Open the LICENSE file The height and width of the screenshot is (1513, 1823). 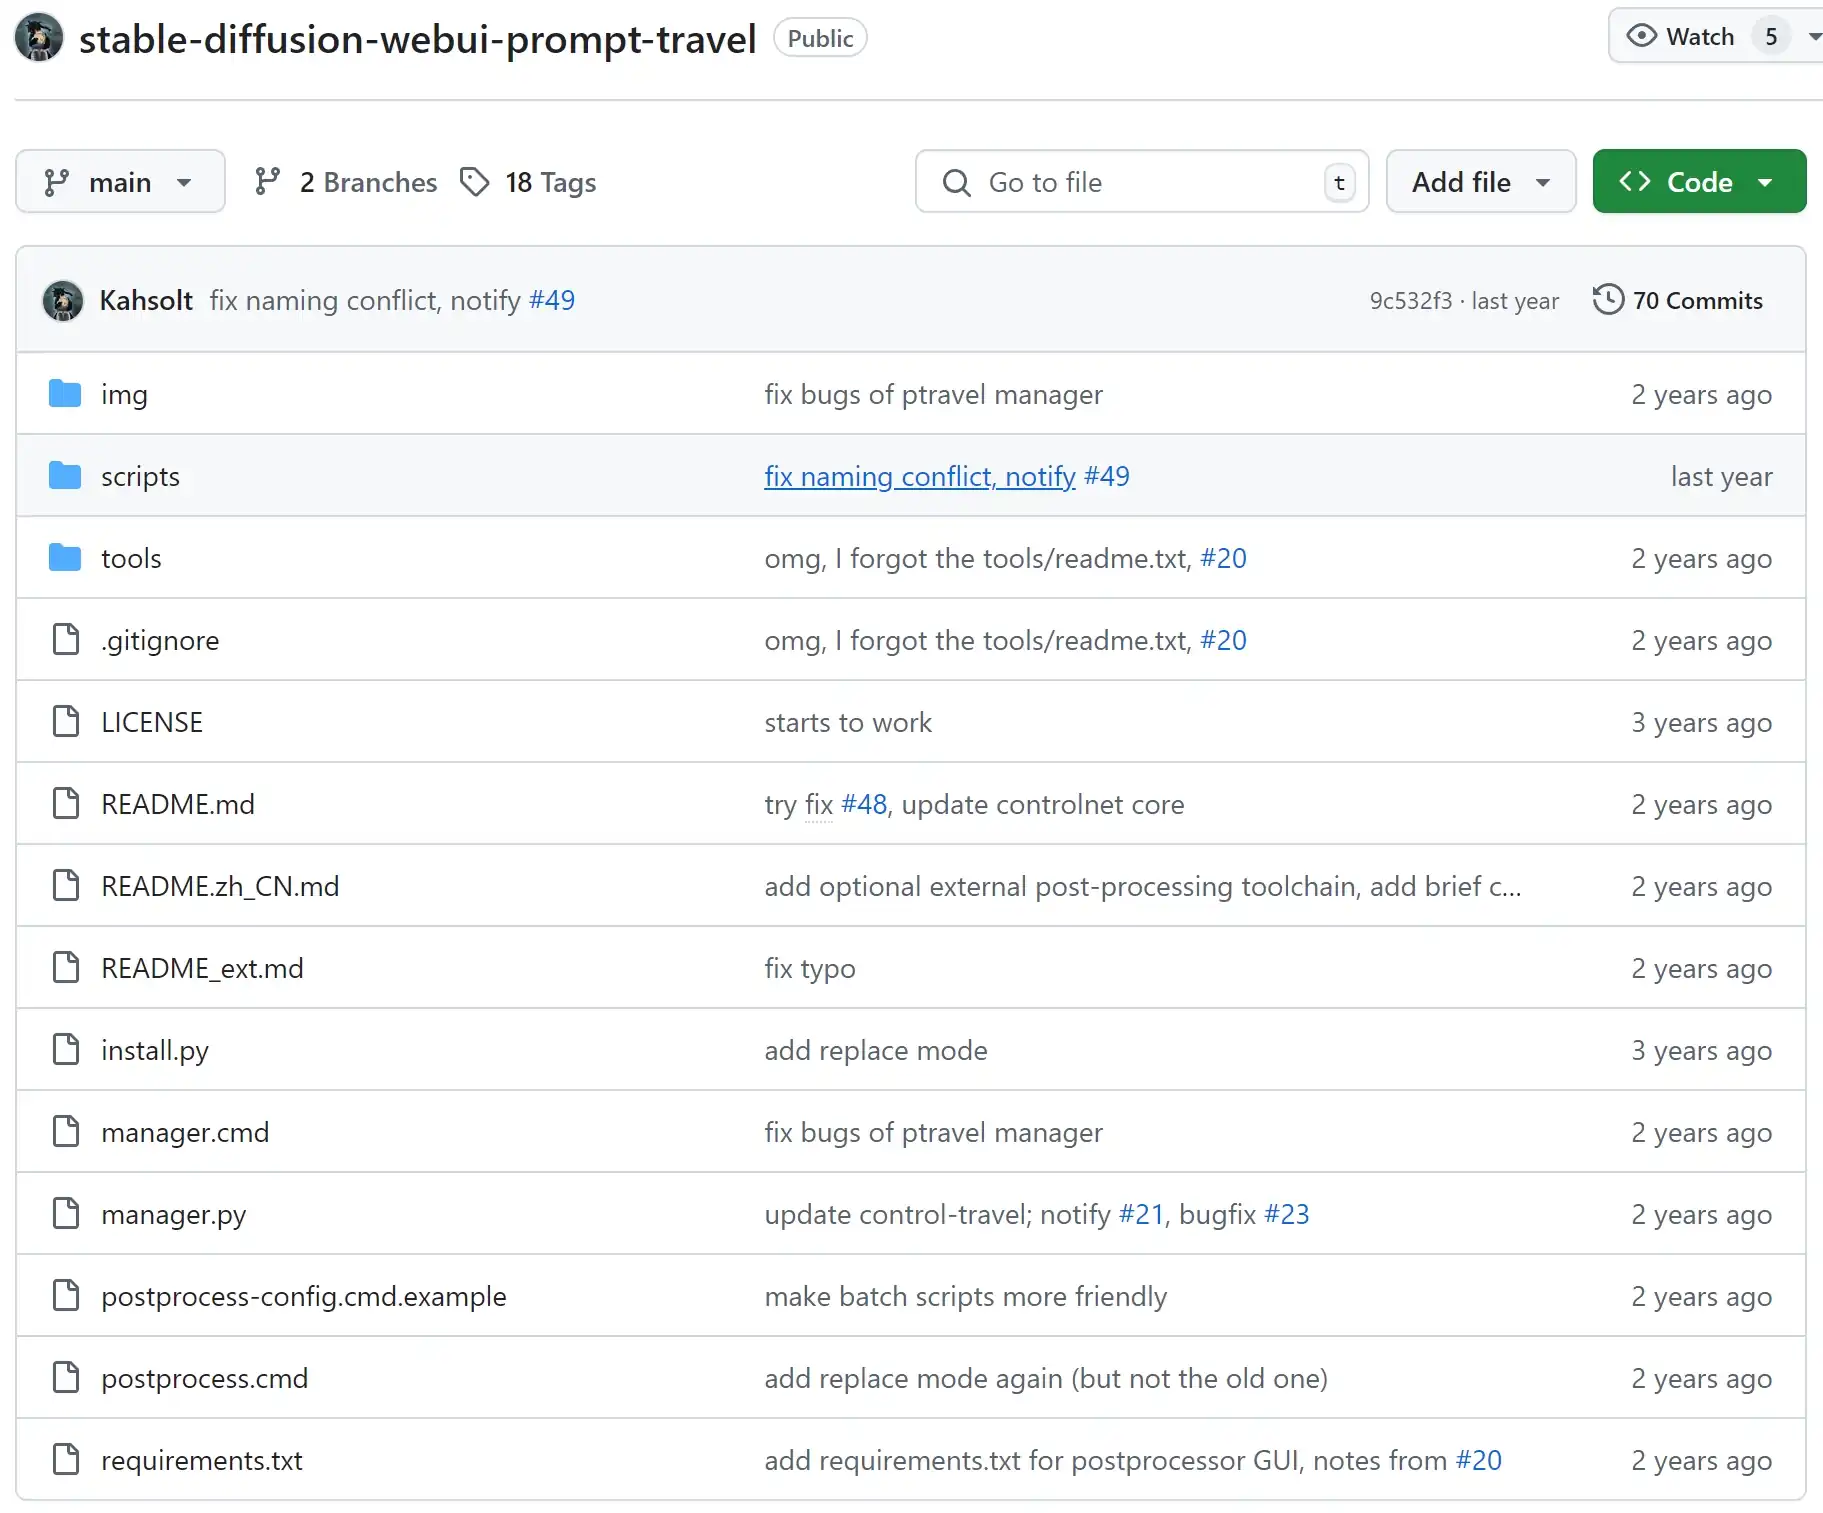coord(152,722)
